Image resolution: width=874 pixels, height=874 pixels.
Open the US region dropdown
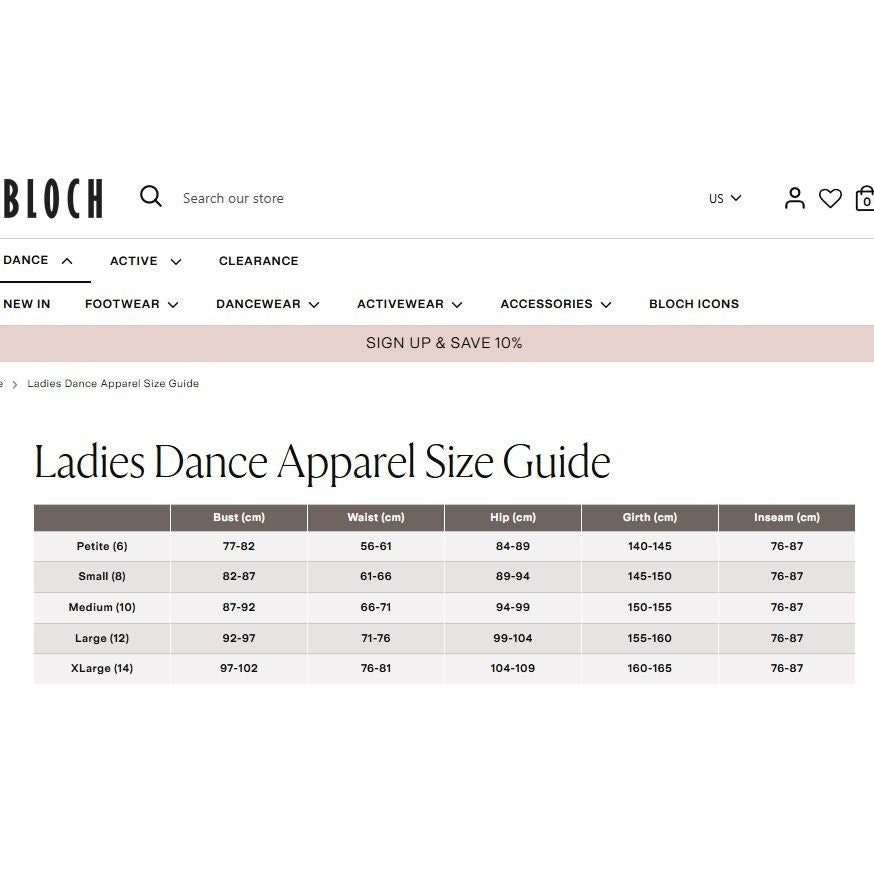click(725, 198)
